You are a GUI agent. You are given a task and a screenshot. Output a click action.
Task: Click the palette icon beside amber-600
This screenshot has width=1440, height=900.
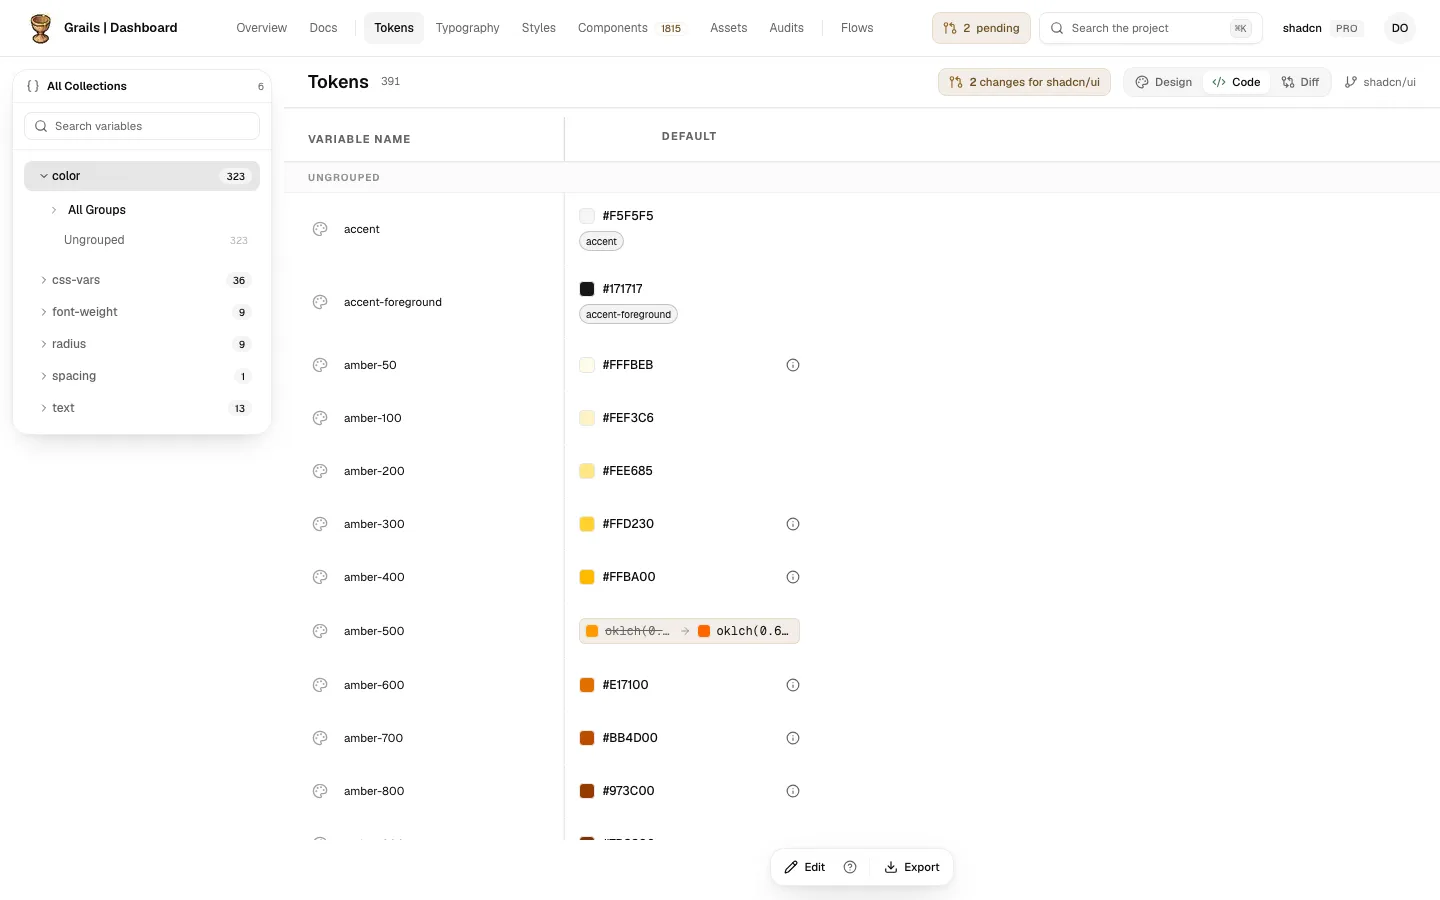[x=320, y=685]
